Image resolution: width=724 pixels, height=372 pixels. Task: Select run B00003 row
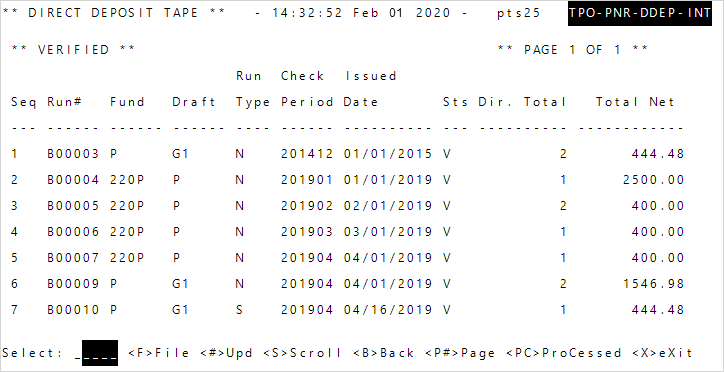coord(347,154)
